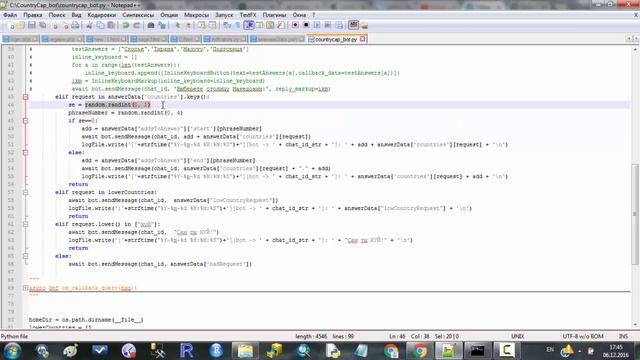Open Find with the binoculars icon

(x=151, y=25)
